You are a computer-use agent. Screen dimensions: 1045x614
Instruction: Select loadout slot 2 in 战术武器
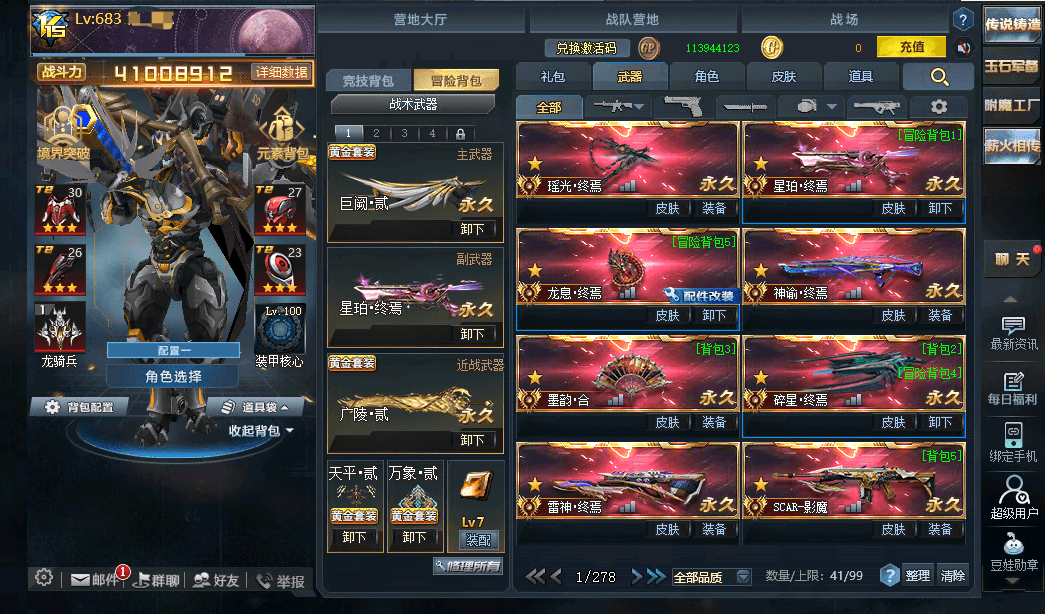coord(377,133)
